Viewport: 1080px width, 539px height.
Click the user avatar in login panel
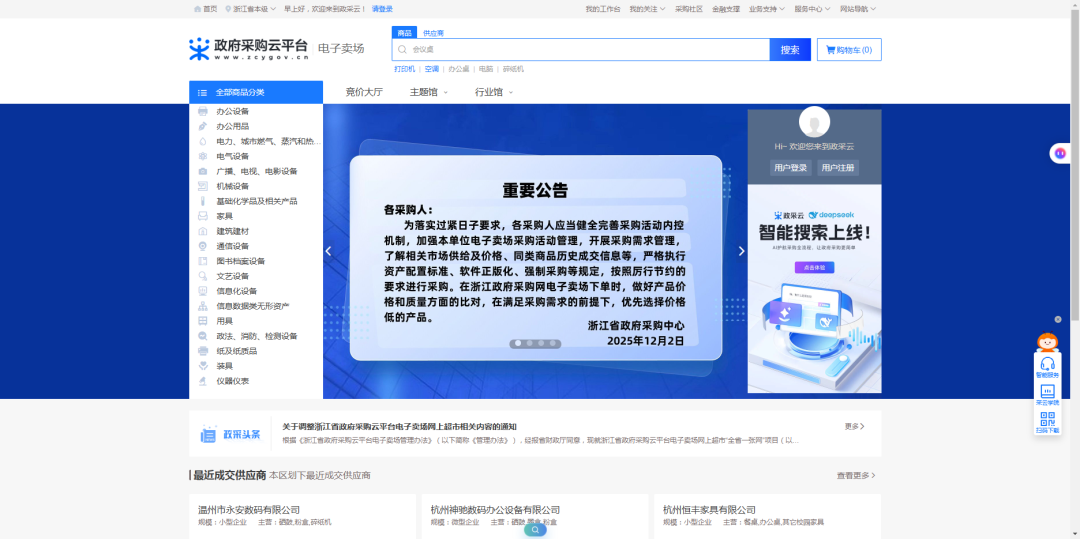pos(814,122)
